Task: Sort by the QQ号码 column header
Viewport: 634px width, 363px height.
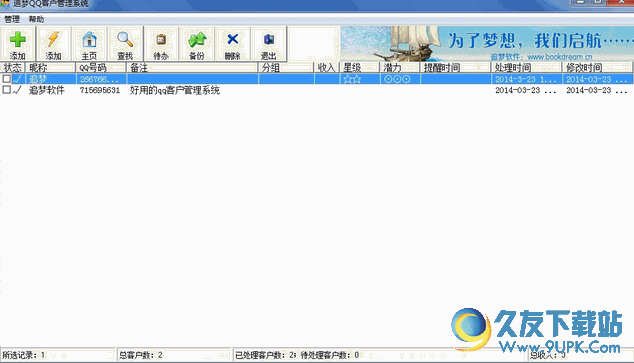Action: (101, 68)
